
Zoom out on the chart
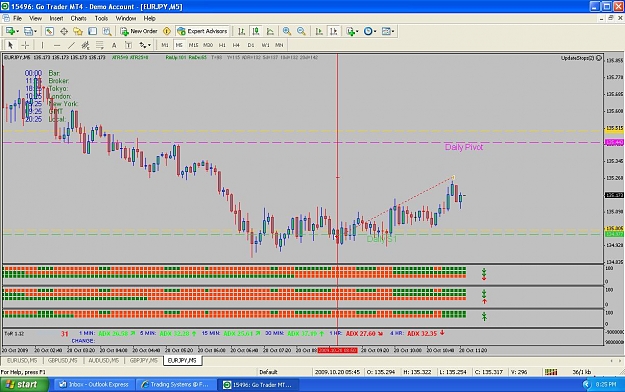point(301,31)
